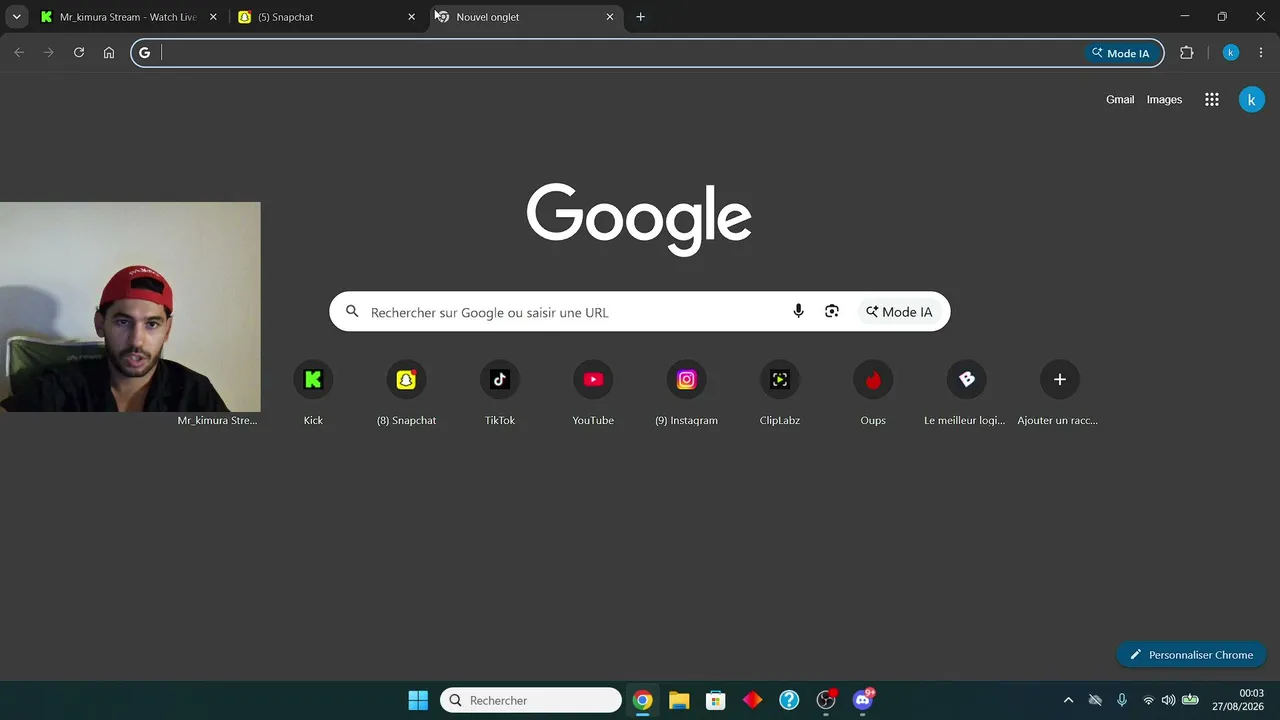
Task: Click Mode IA inside the search box
Action: coord(900,312)
